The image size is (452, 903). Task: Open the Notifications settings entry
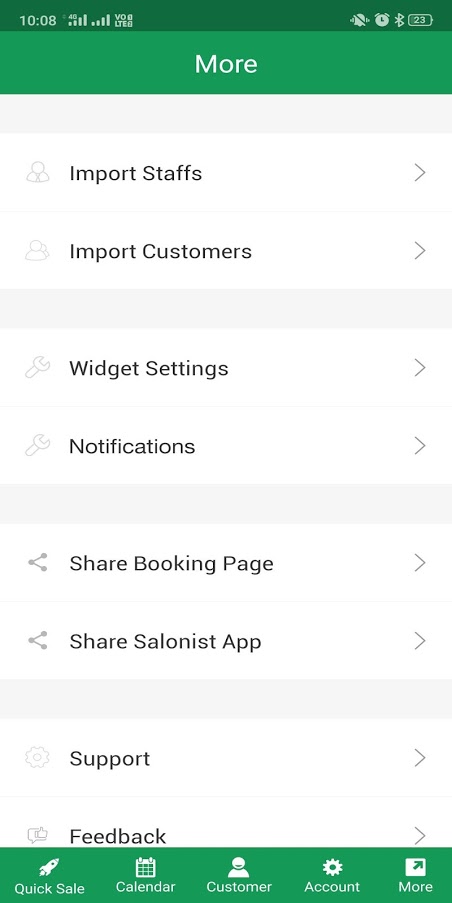click(x=226, y=446)
